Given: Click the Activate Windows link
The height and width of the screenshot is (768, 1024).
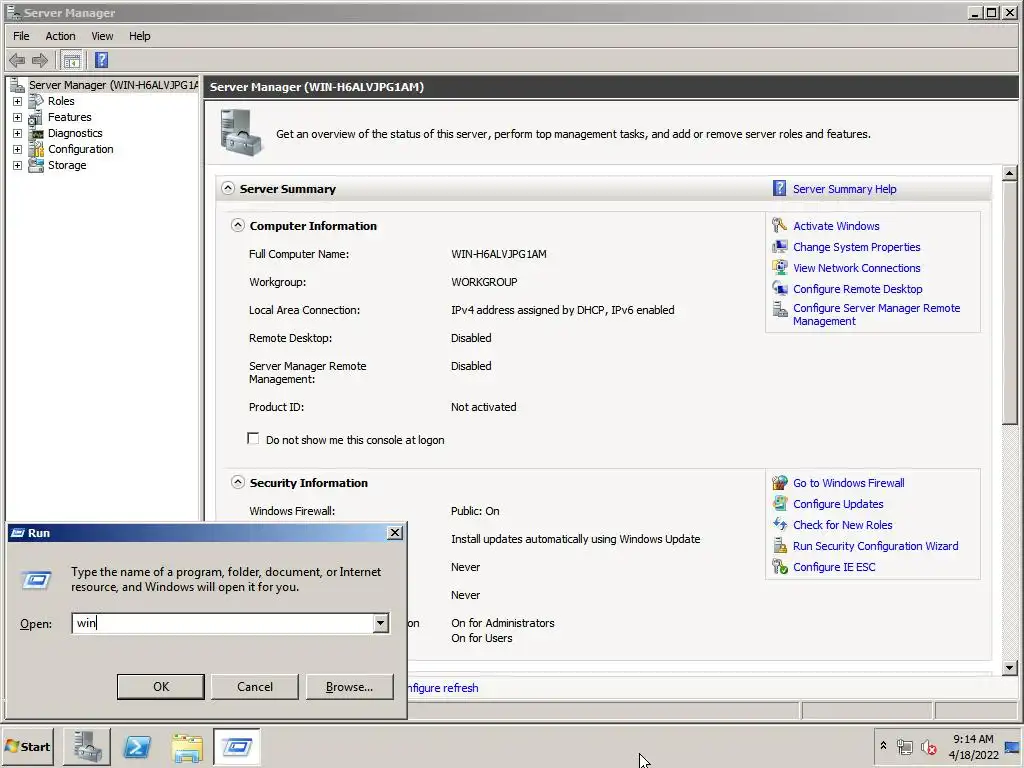Looking at the screenshot, I should (836, 226).
